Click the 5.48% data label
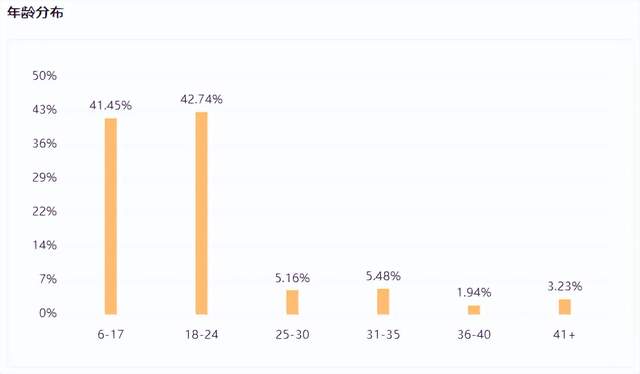This screenshot has width=640, height=374. coord(383,276)
